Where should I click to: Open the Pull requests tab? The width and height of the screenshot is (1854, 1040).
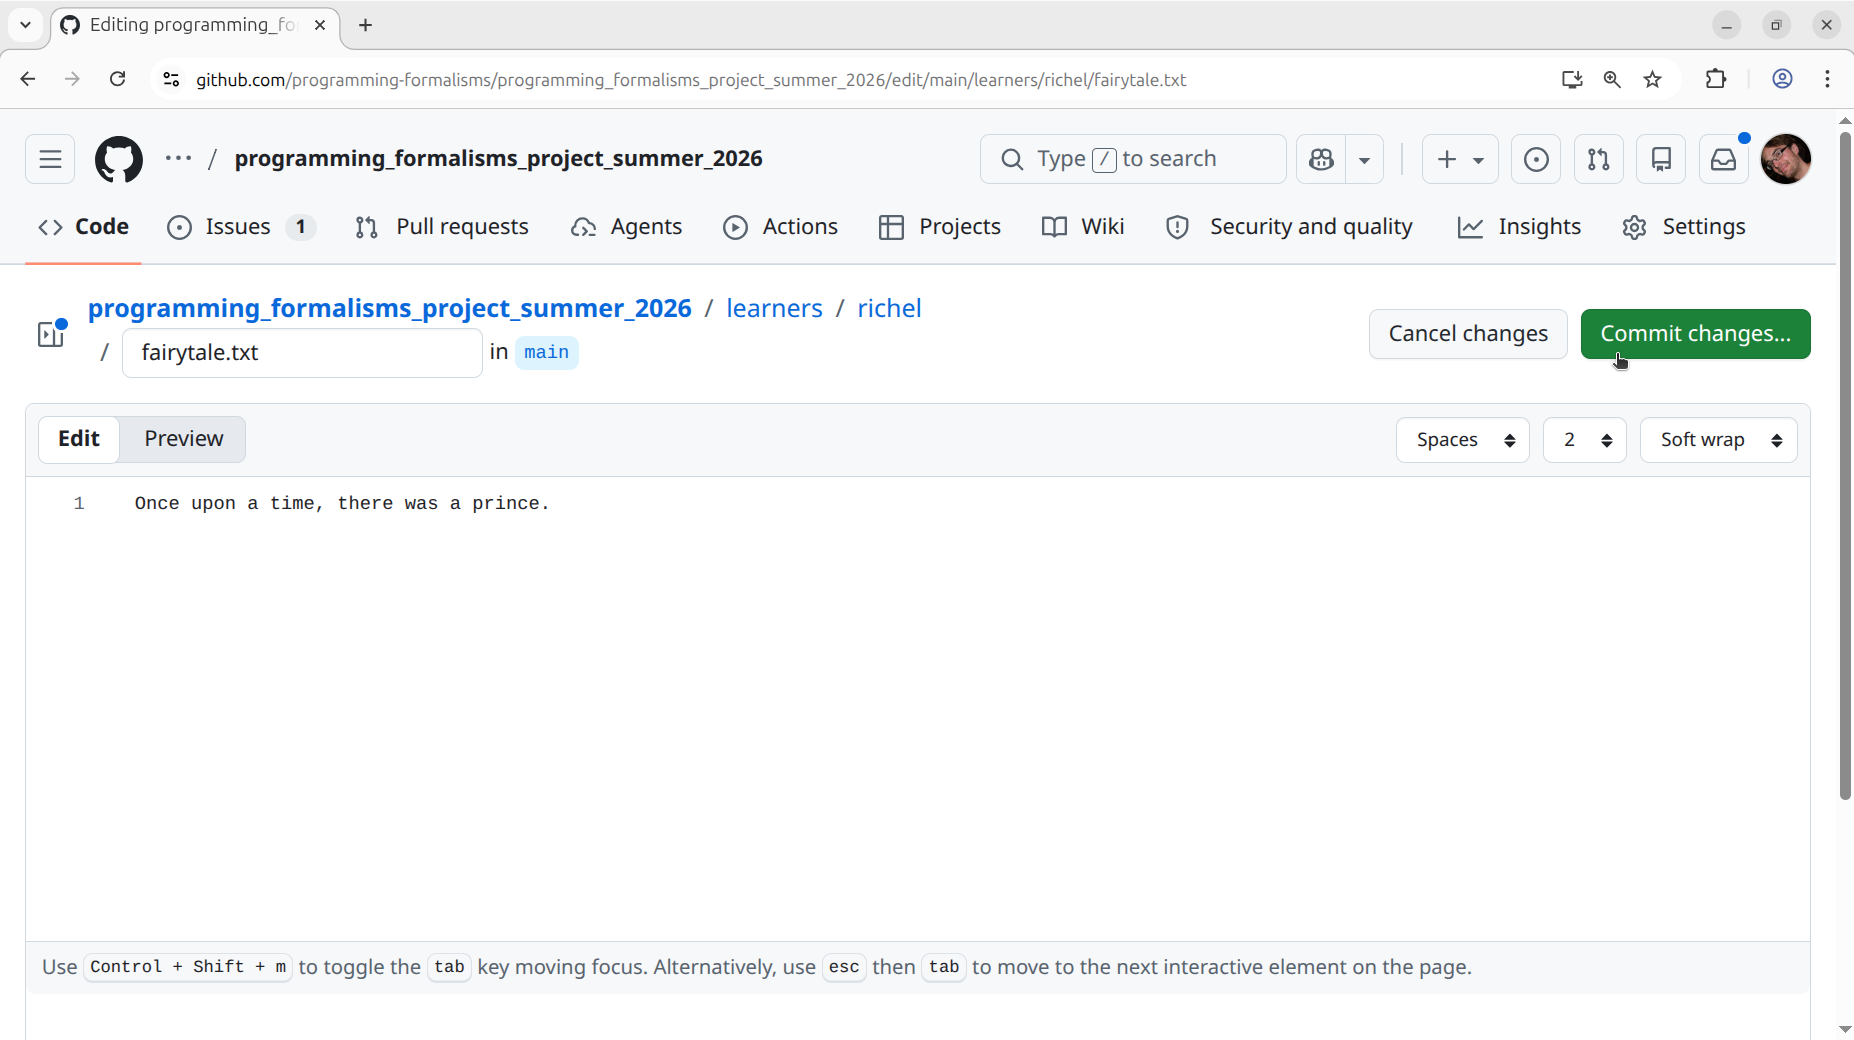(442, 227)
